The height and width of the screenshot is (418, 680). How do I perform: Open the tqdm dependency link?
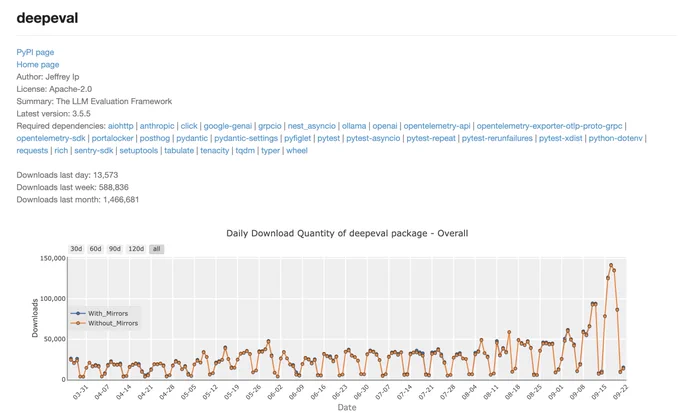click(245, 150)
